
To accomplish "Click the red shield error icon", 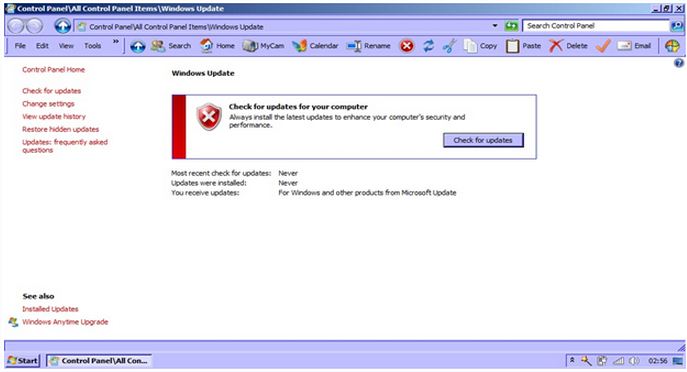I will (209, 117).
